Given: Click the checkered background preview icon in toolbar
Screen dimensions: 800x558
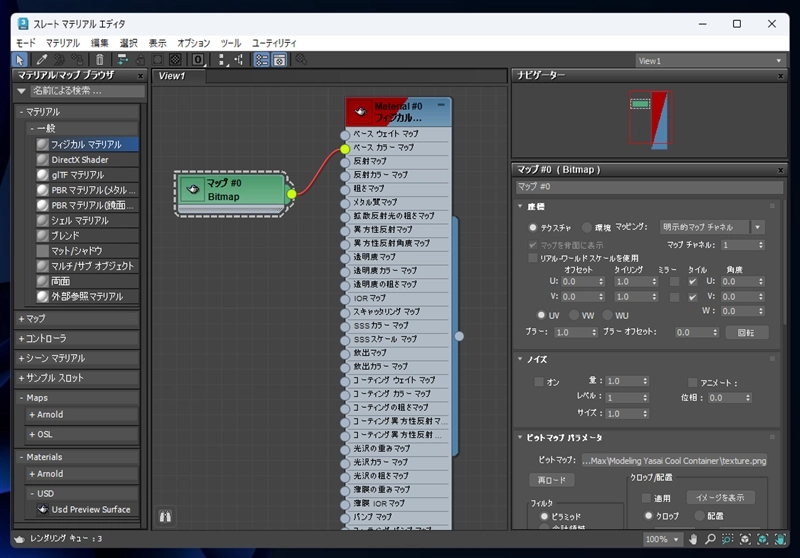Looking at the screenshot, I should tap(176, 60).
